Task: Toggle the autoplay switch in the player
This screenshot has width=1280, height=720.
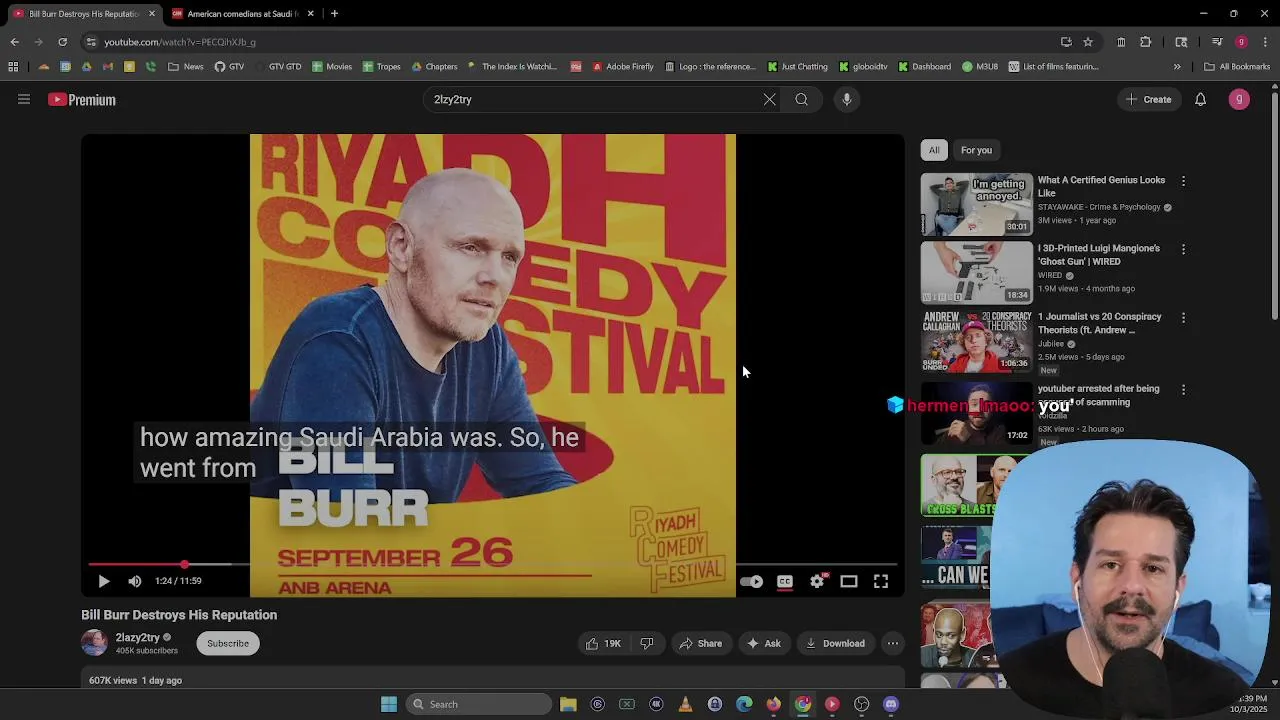Action: (752, 581)
